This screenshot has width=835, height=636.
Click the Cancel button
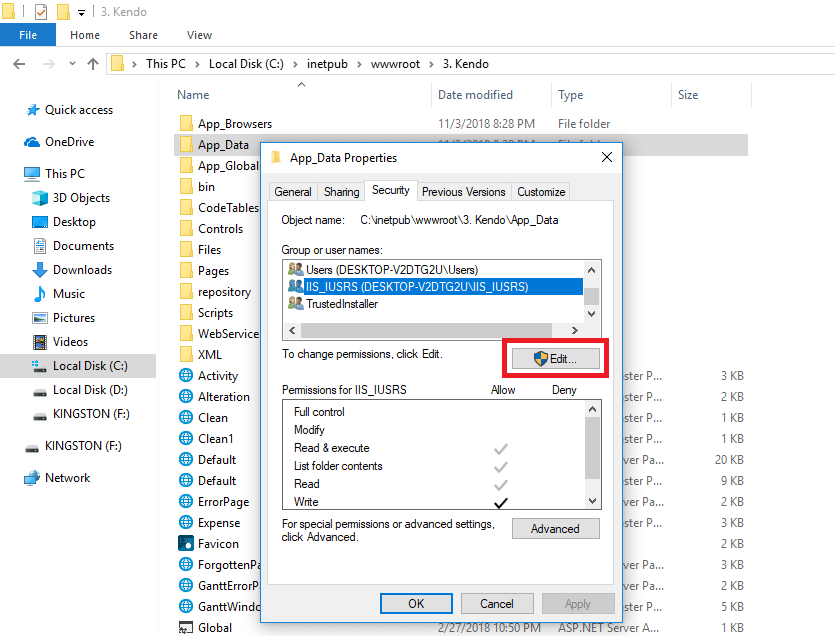[x=497, y=604]
